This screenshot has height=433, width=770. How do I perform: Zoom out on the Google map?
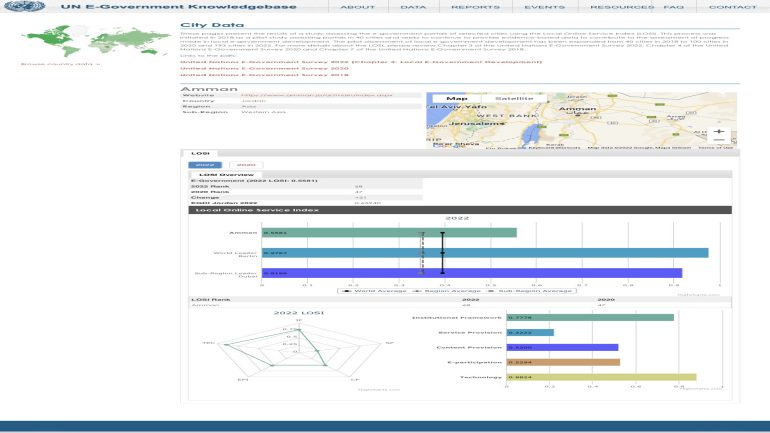click(718, 140)
